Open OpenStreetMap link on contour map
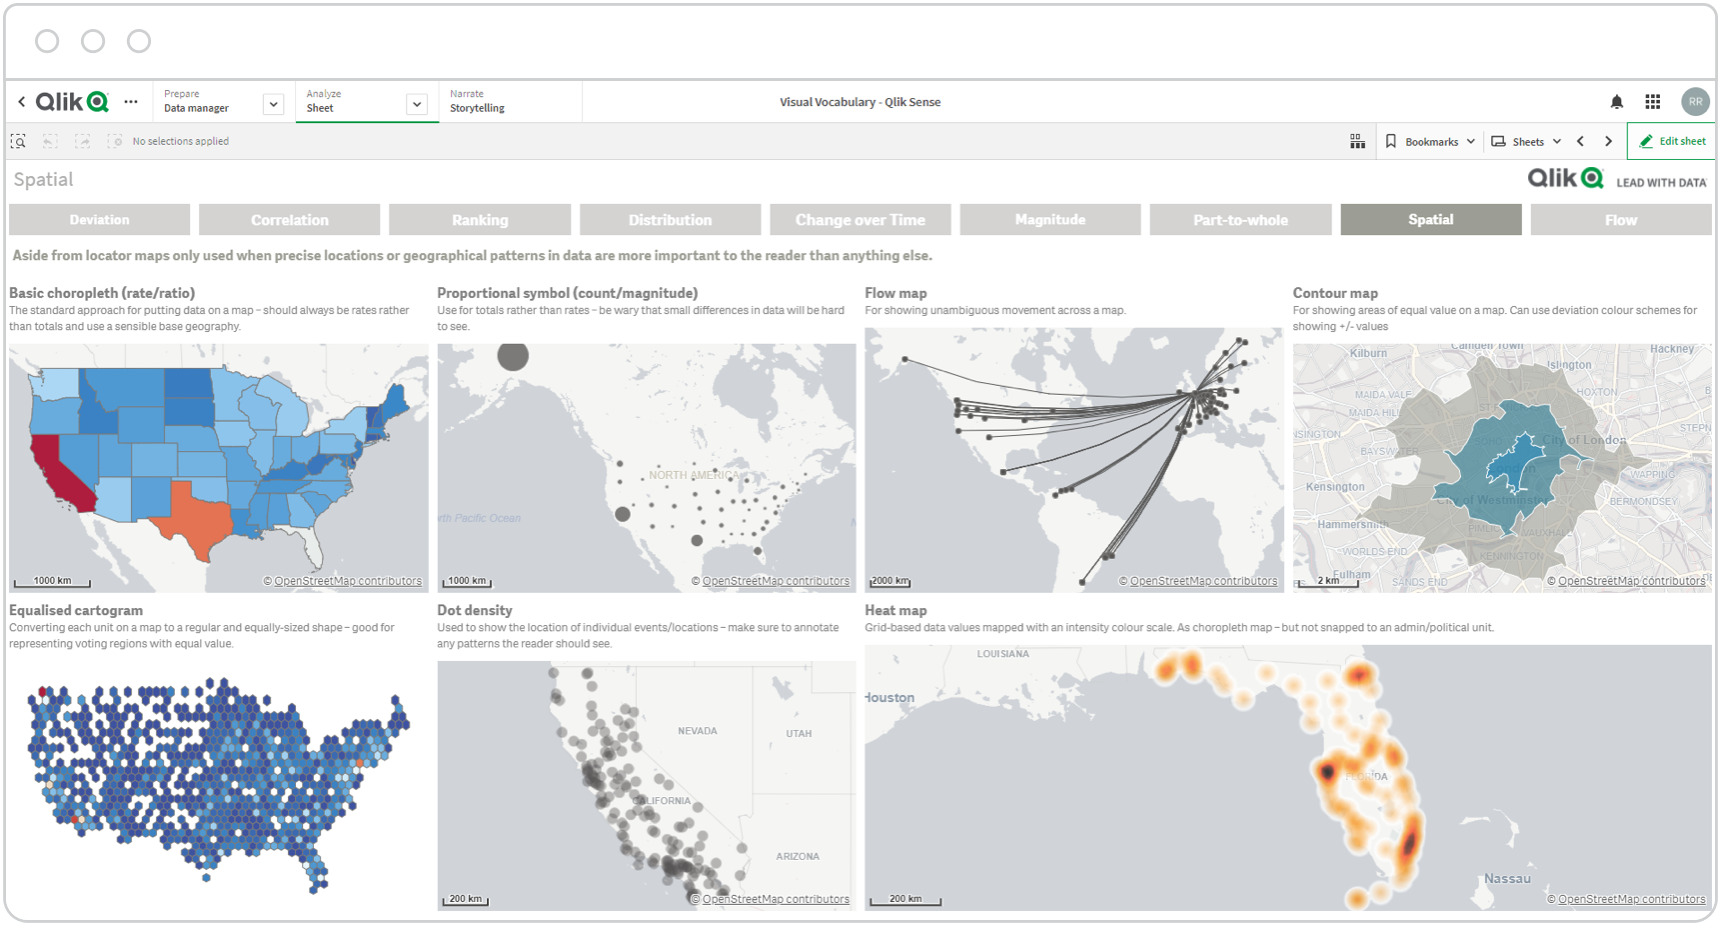The image size is (1720, 927). [x=1632, y=581]
